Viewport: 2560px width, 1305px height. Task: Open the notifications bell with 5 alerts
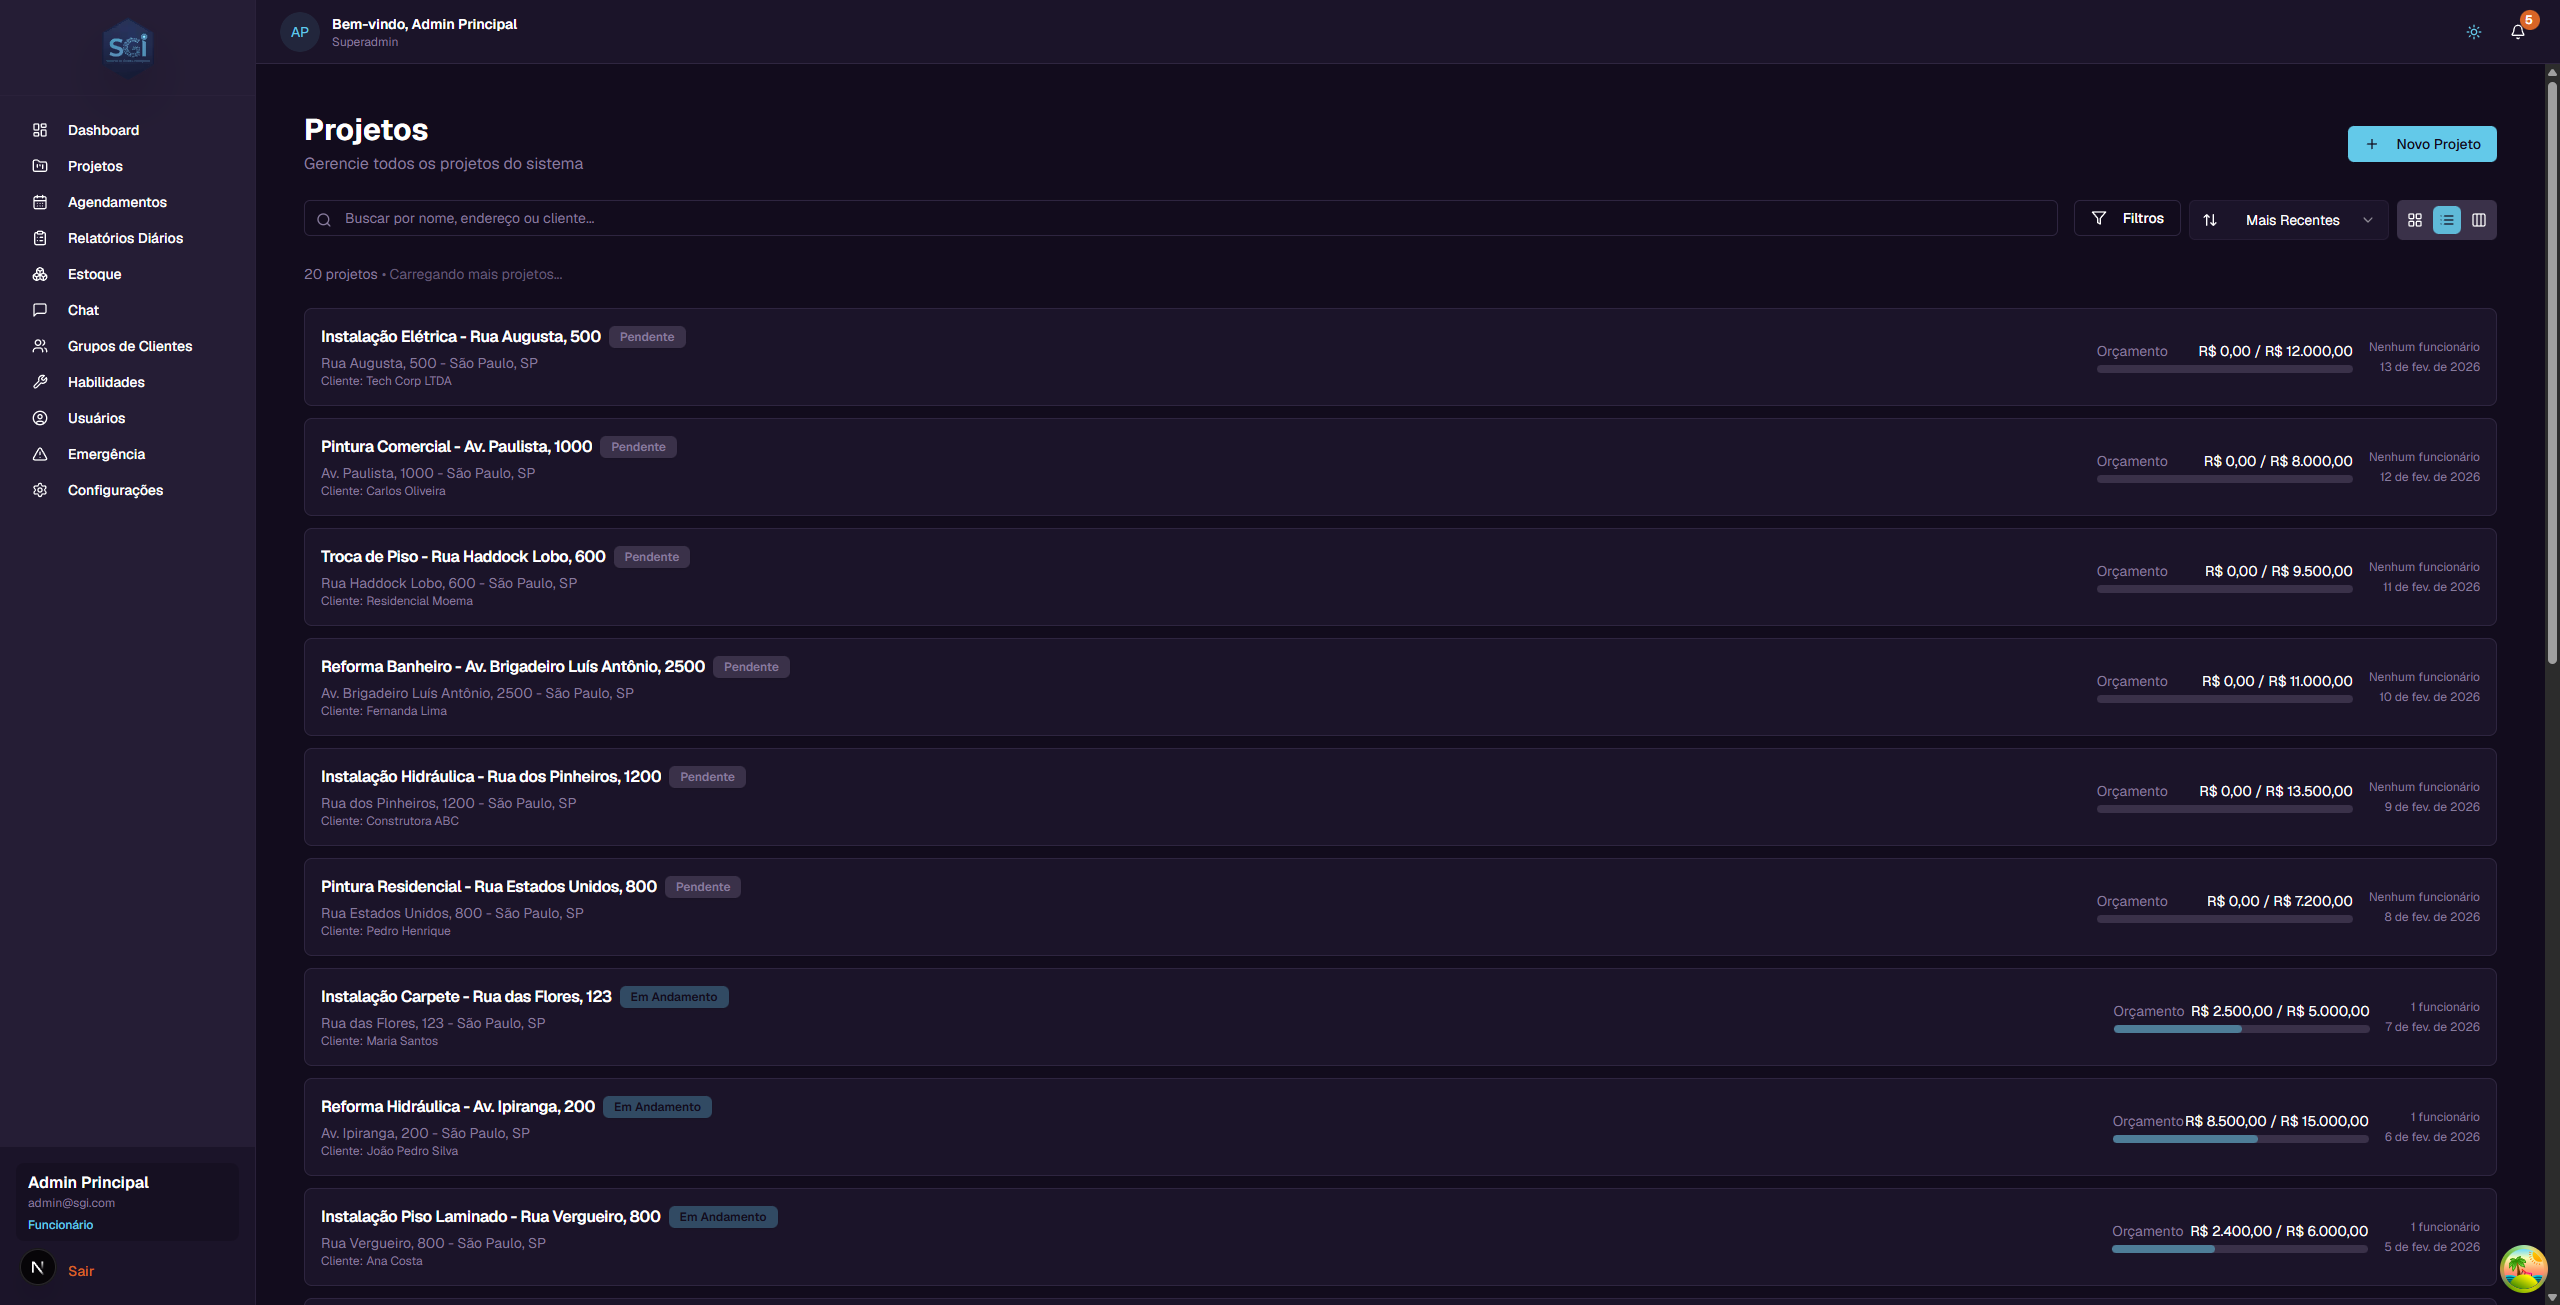pyautogui.click(x=2518, y=31)
